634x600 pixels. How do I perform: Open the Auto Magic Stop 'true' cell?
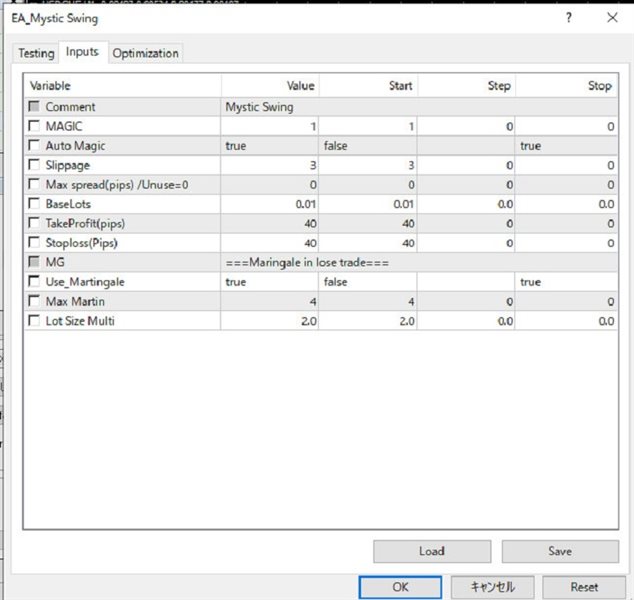566,146
